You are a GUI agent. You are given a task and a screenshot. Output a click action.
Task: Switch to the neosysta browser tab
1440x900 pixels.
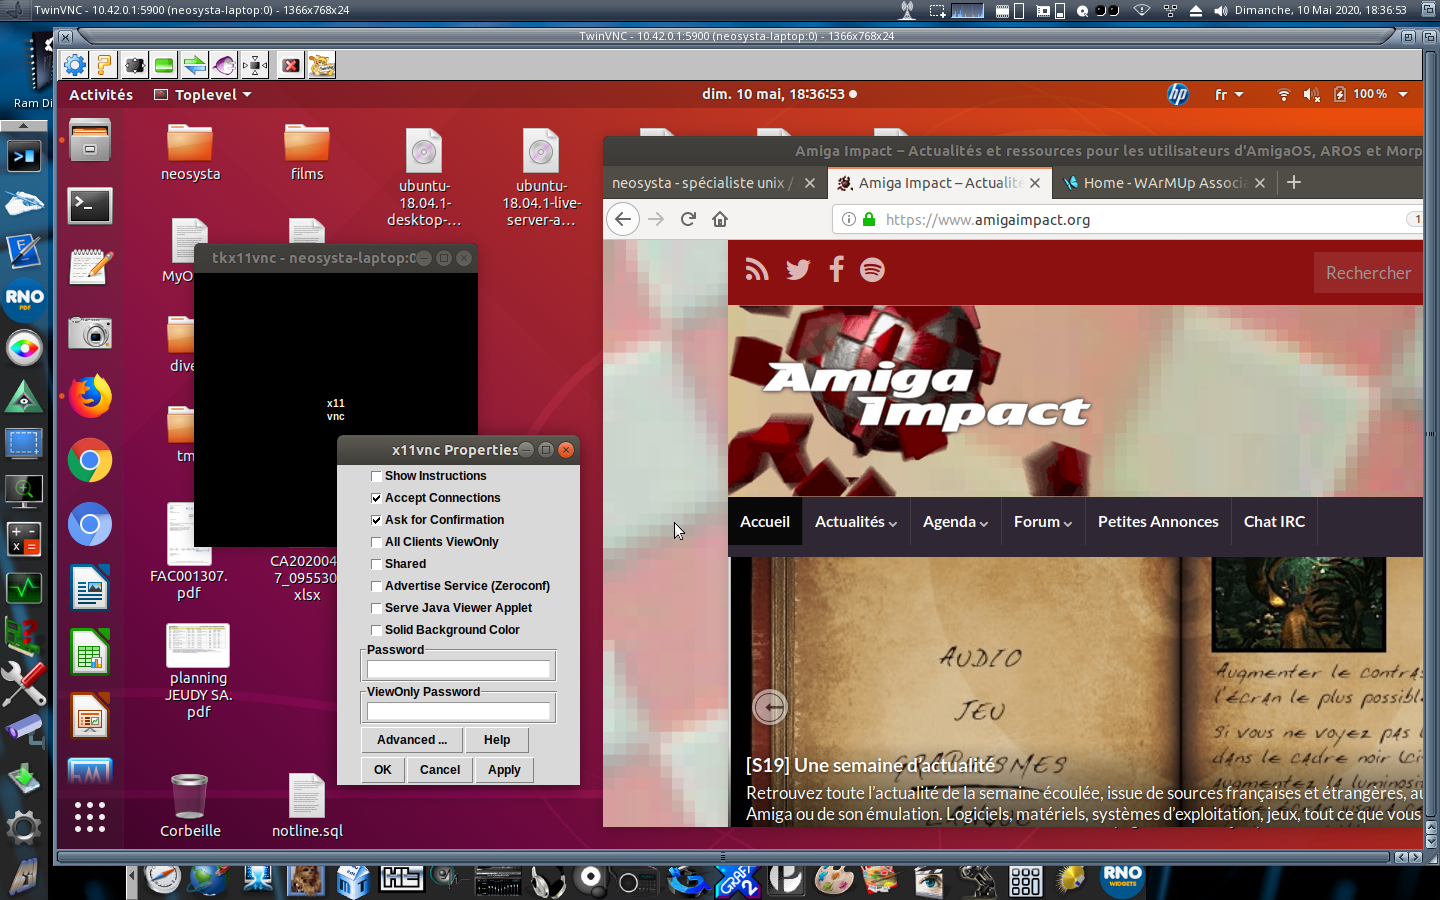(703, 183)
